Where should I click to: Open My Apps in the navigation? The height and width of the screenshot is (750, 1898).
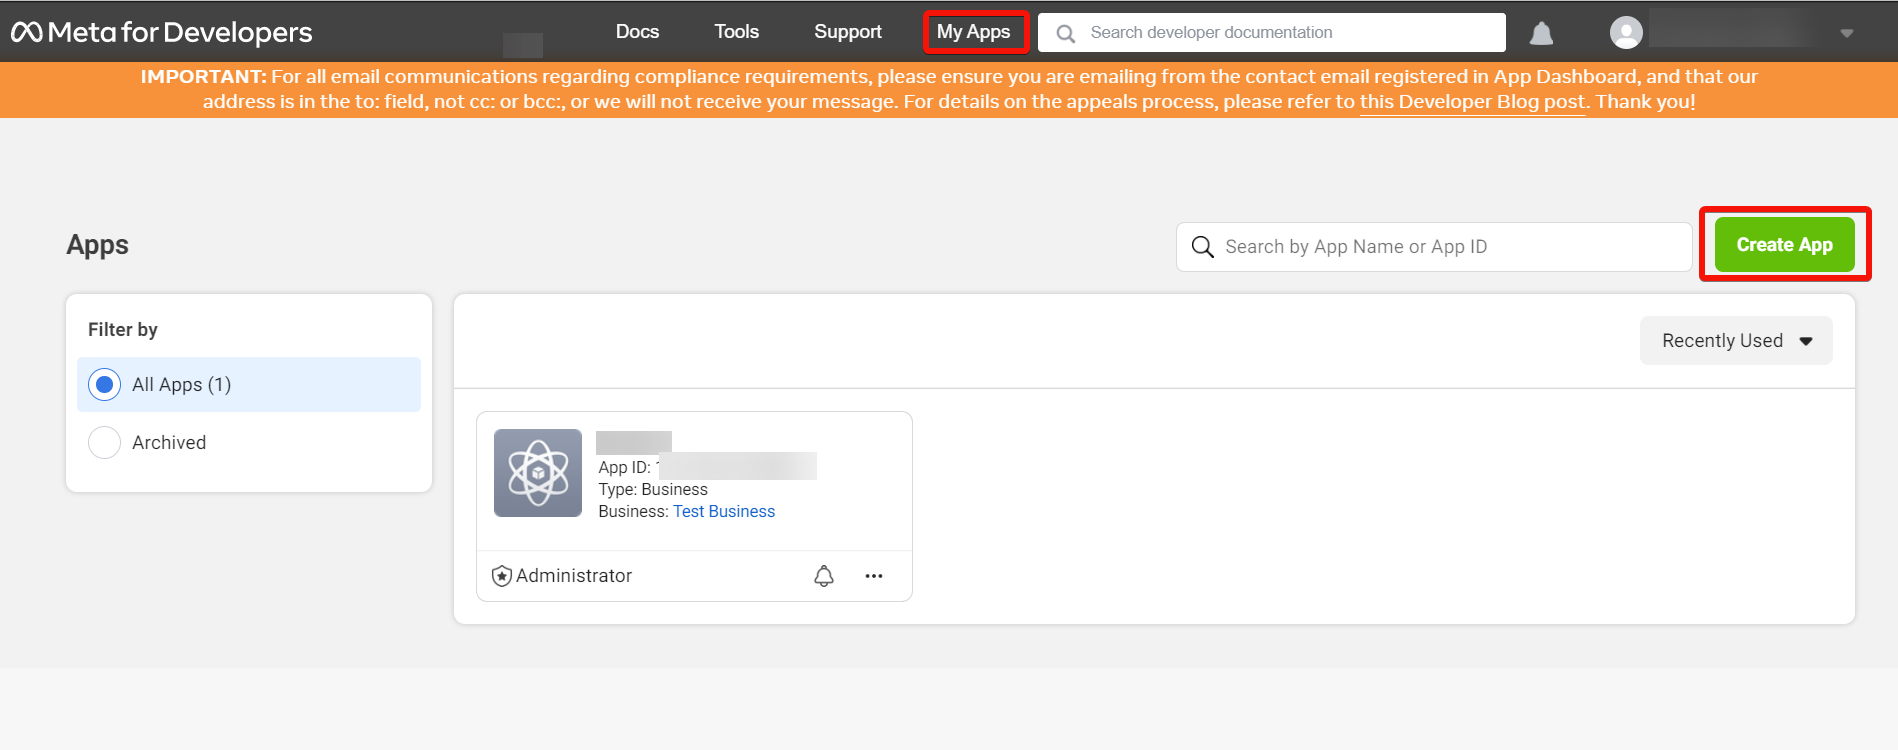coord(973,32)
